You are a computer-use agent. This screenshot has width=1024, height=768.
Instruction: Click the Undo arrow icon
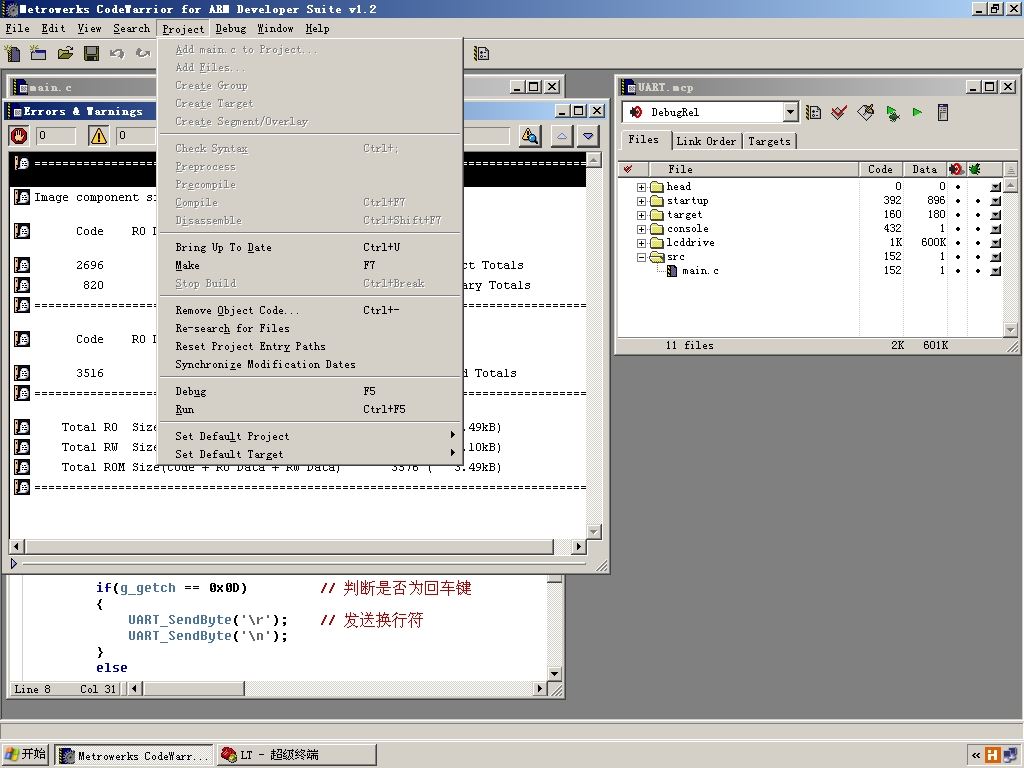pos(117,53)
